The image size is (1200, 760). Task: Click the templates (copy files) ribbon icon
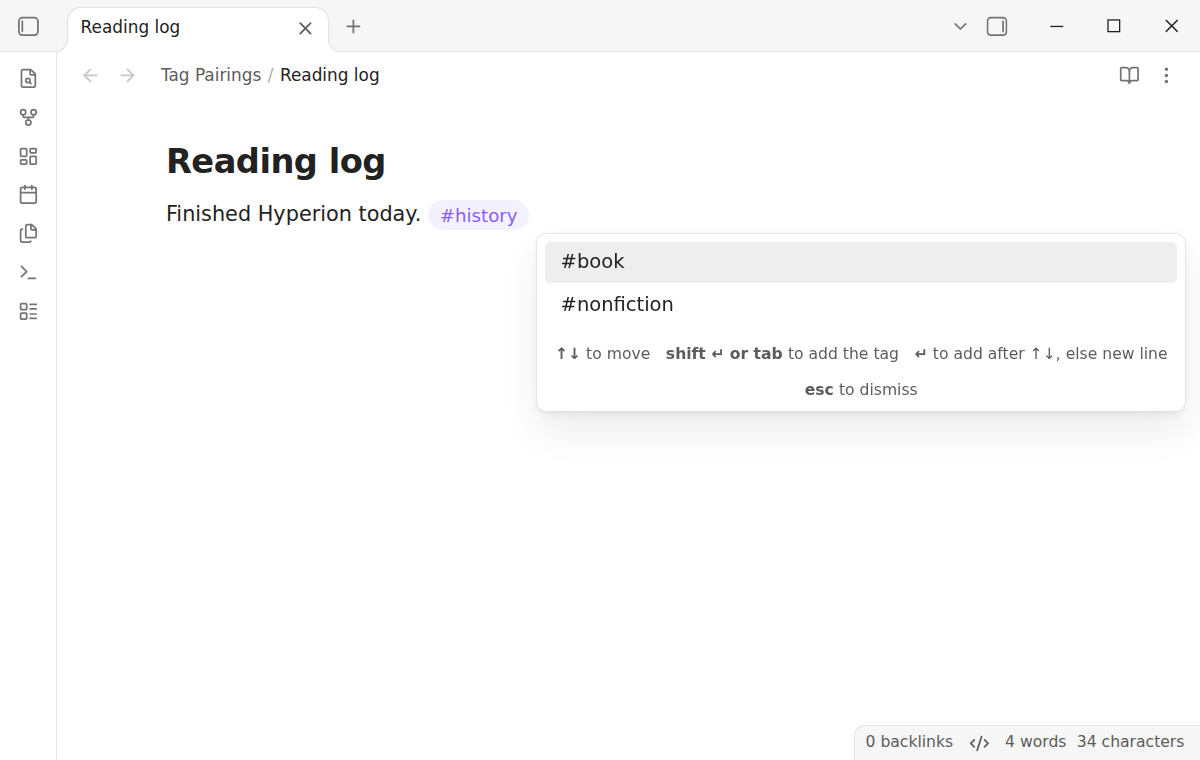tap(29, 233)
